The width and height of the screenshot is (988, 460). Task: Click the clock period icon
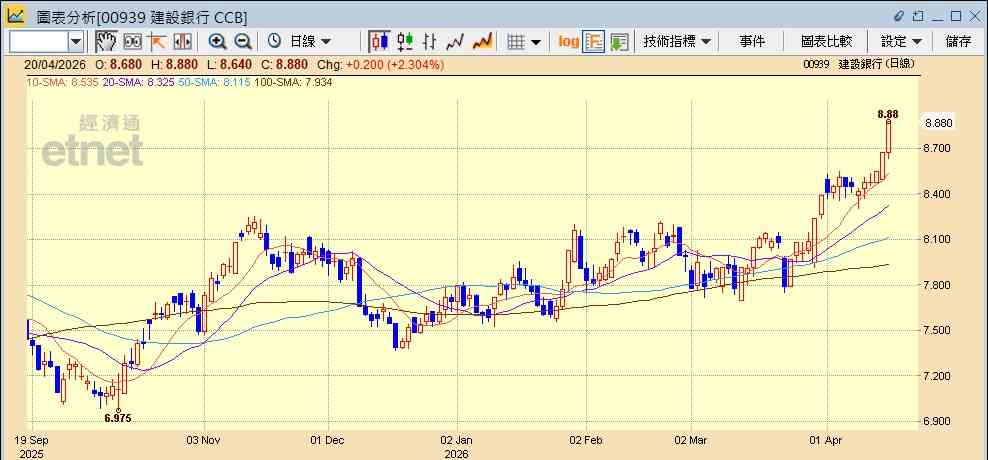274,42
